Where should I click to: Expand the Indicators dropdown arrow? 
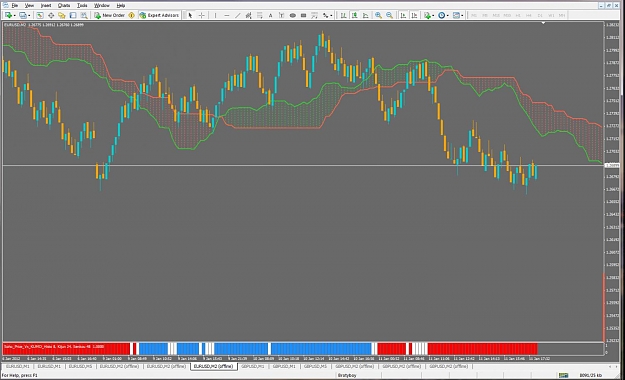433,16
